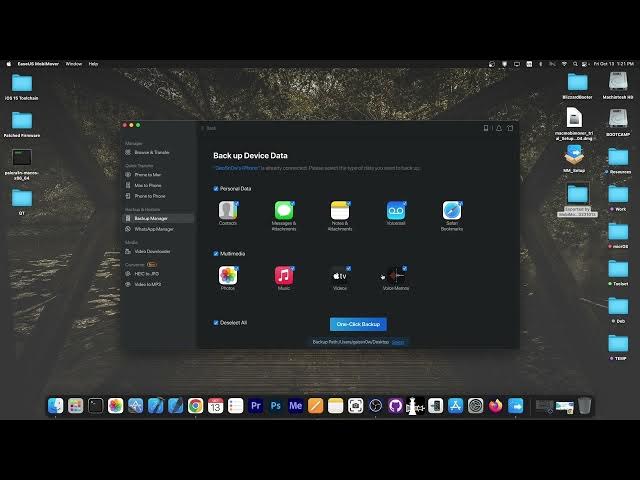The image size is (640, 480).
Task: Open the Apple menu
Action: tap(9, 64)
